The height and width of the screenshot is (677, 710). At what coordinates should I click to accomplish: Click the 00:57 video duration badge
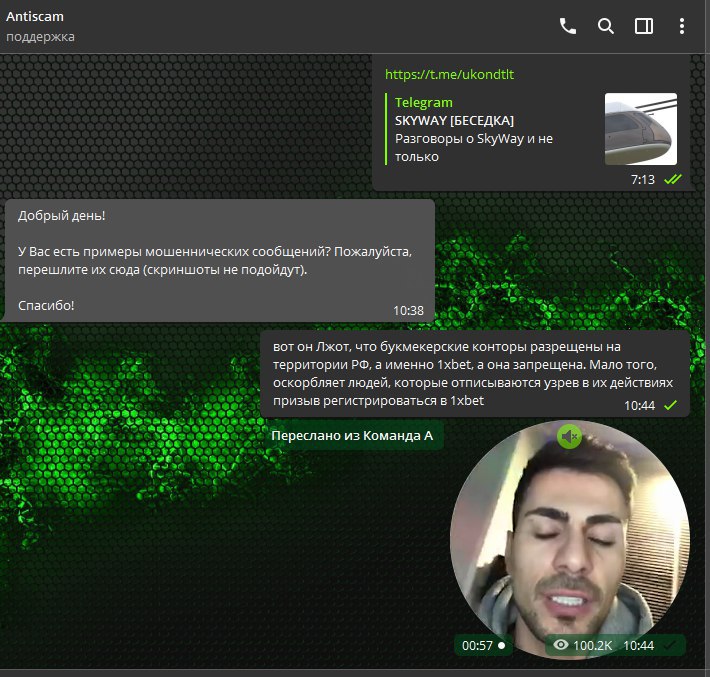pyautogui.click(x=483, y=645)
